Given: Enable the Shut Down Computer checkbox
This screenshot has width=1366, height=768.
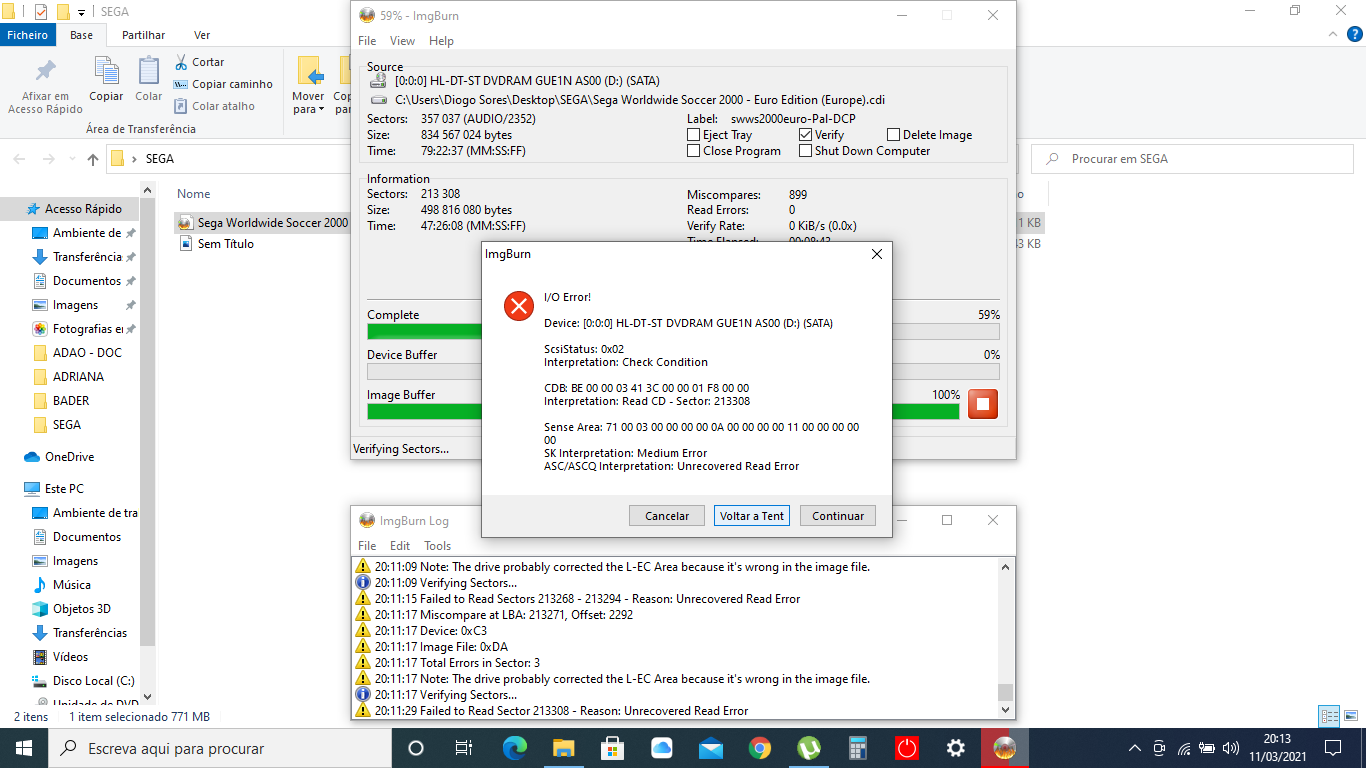Looking at the screenshot, I should [x=806, y=151].
